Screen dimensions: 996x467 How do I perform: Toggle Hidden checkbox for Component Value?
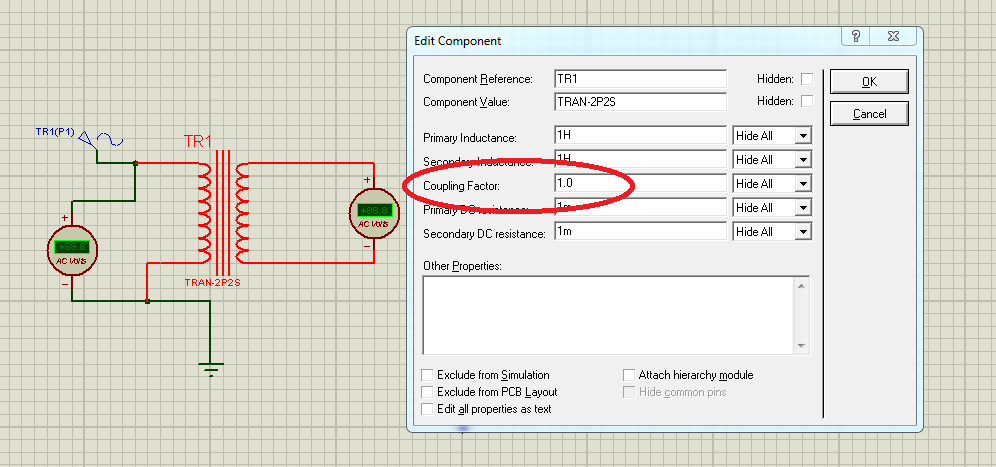coord(807,101)
